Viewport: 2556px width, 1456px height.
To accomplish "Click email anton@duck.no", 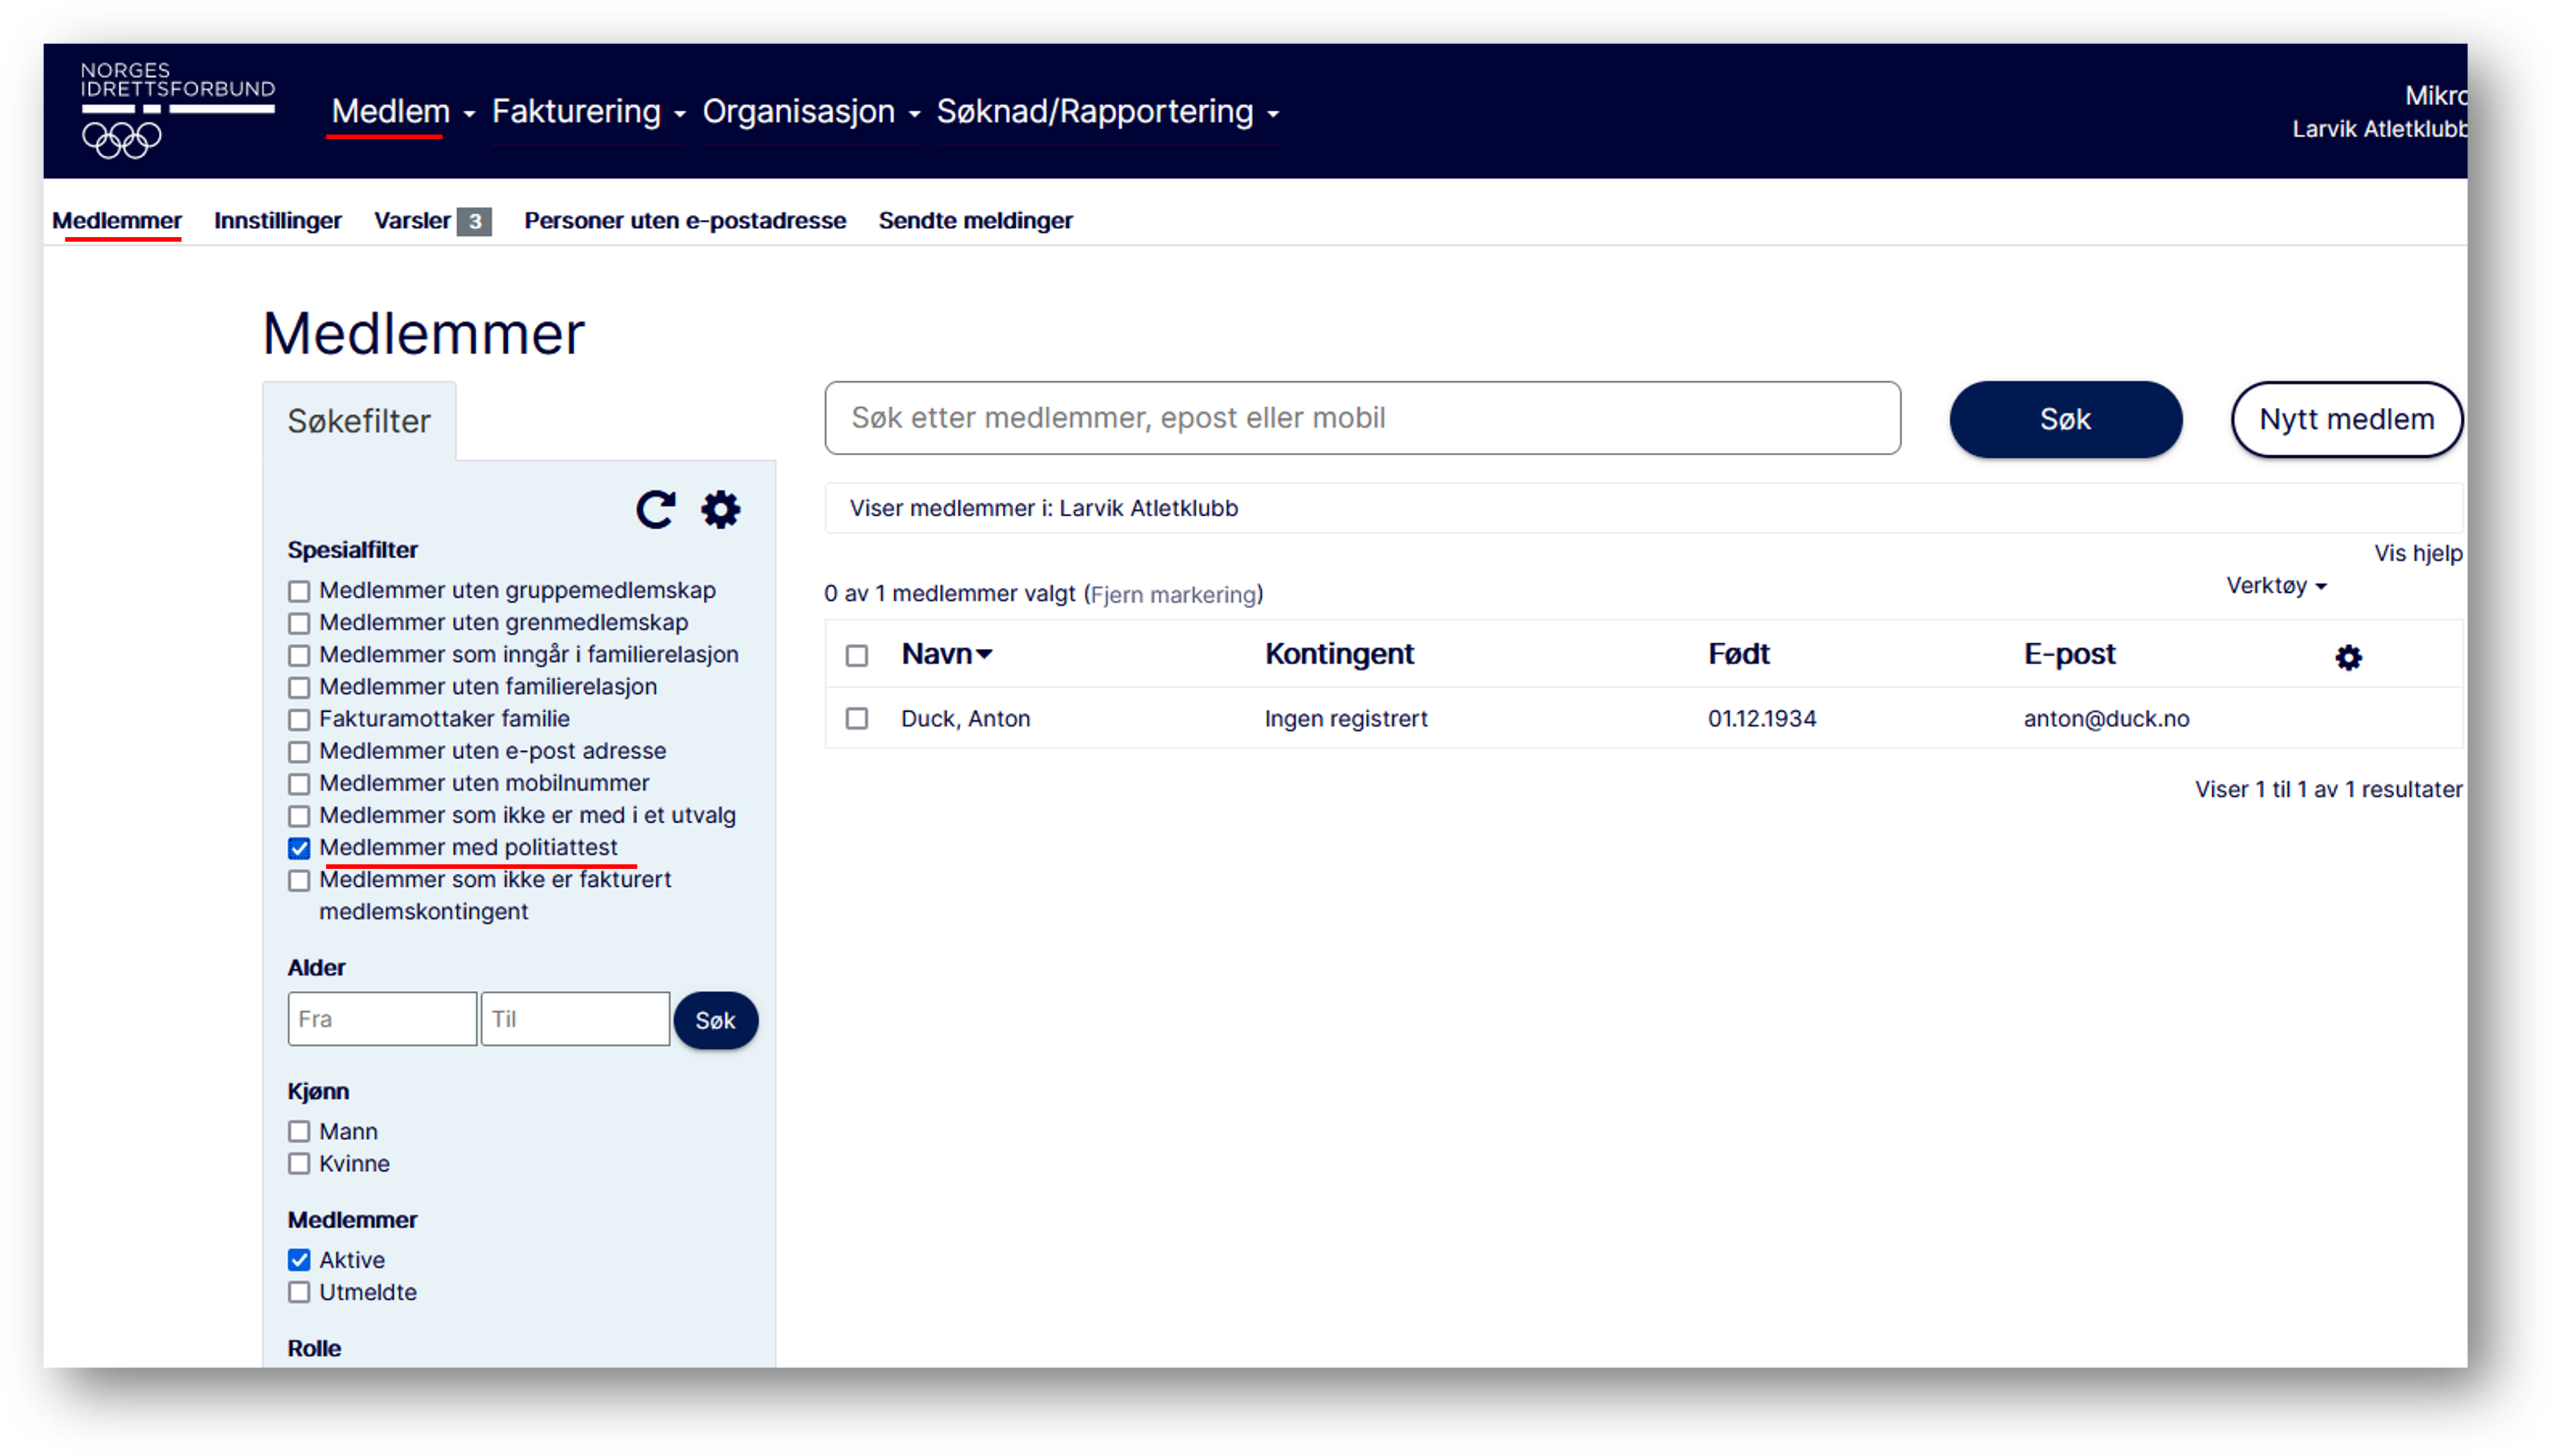I will pyautogui.click(x=2106, y=718).
